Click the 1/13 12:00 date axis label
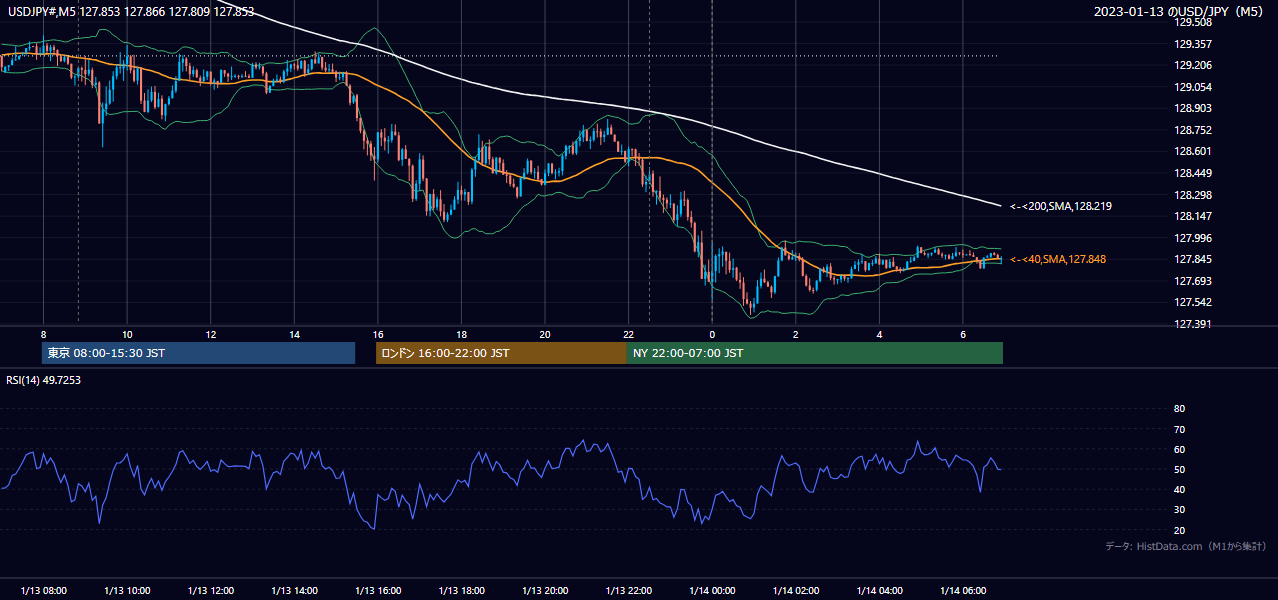The height and width of the screenshot is (600, 1278). click(x=211, y=591)
